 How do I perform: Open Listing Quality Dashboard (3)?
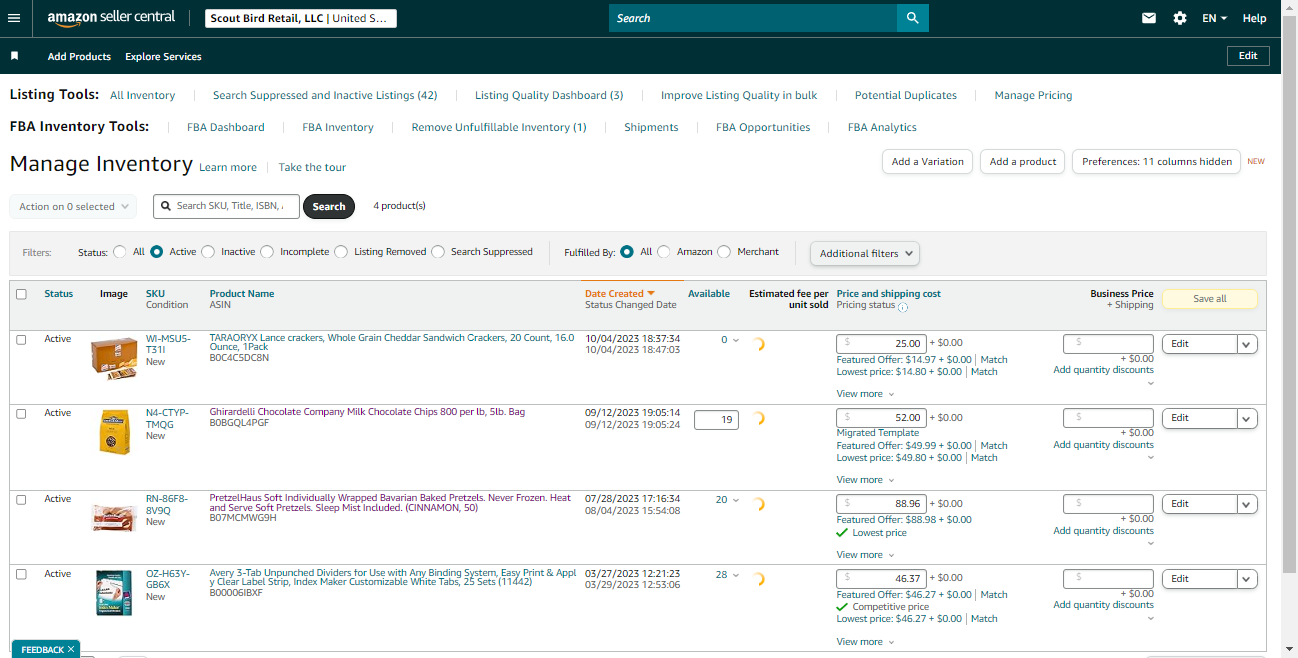549,95
